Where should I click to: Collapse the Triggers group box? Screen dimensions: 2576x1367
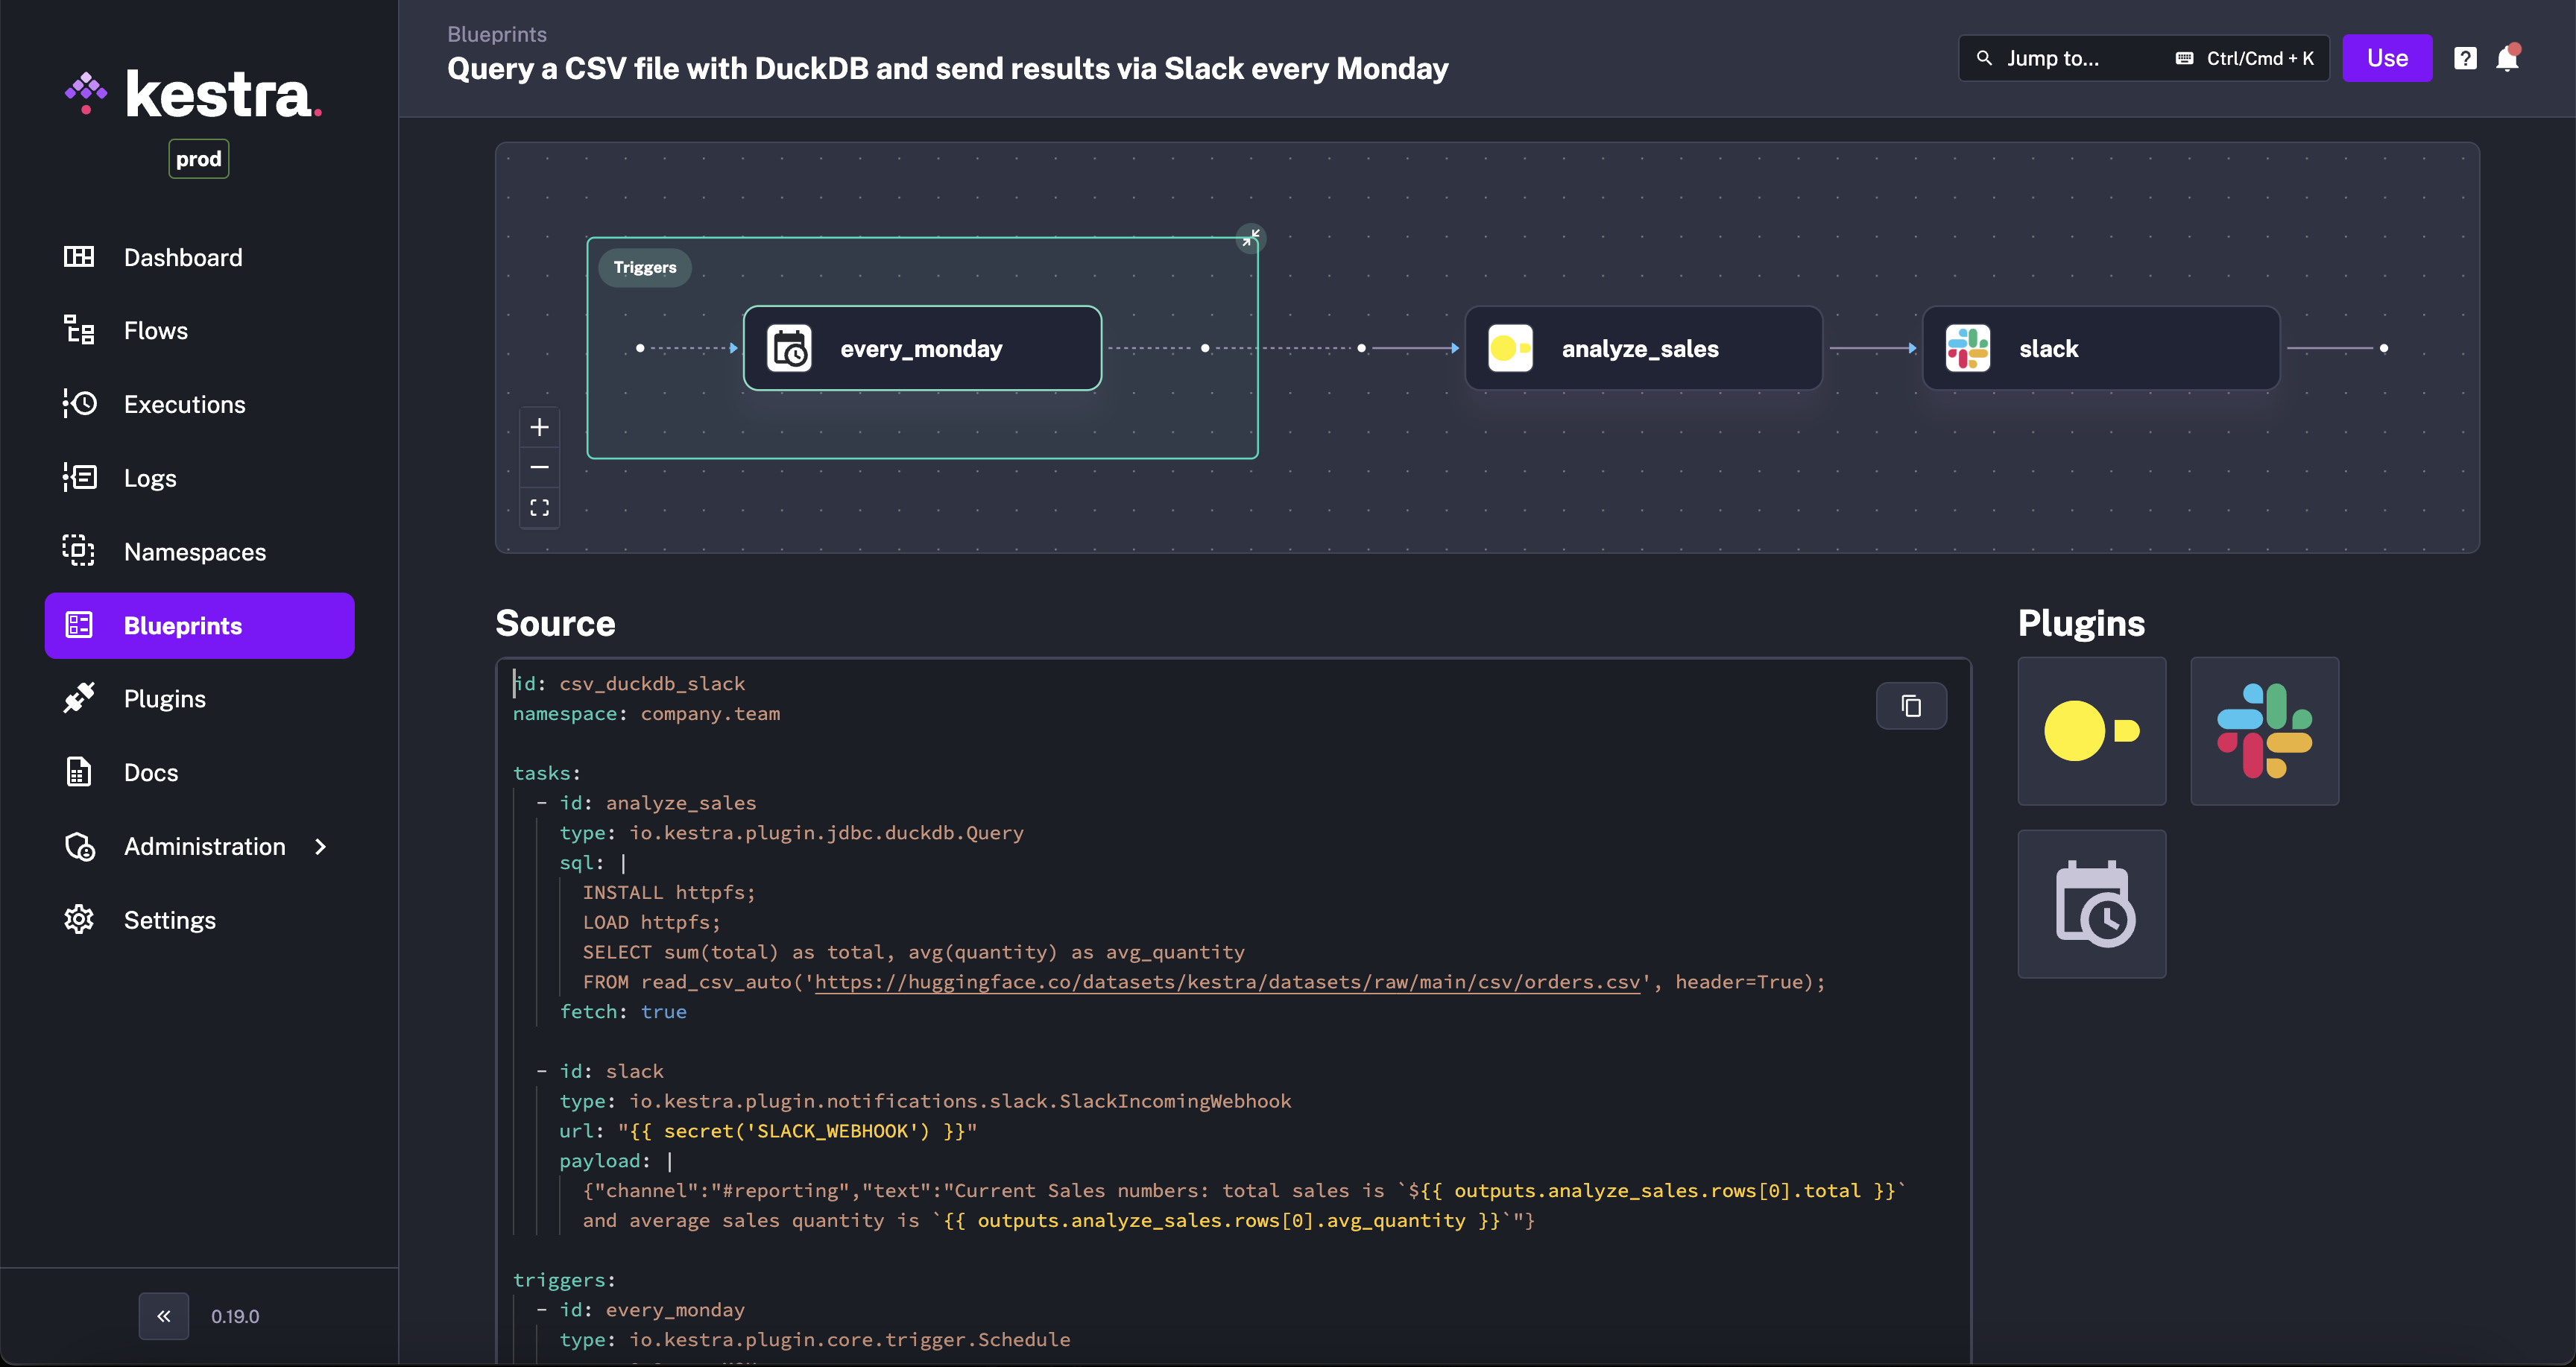(x=1250, y=238)
